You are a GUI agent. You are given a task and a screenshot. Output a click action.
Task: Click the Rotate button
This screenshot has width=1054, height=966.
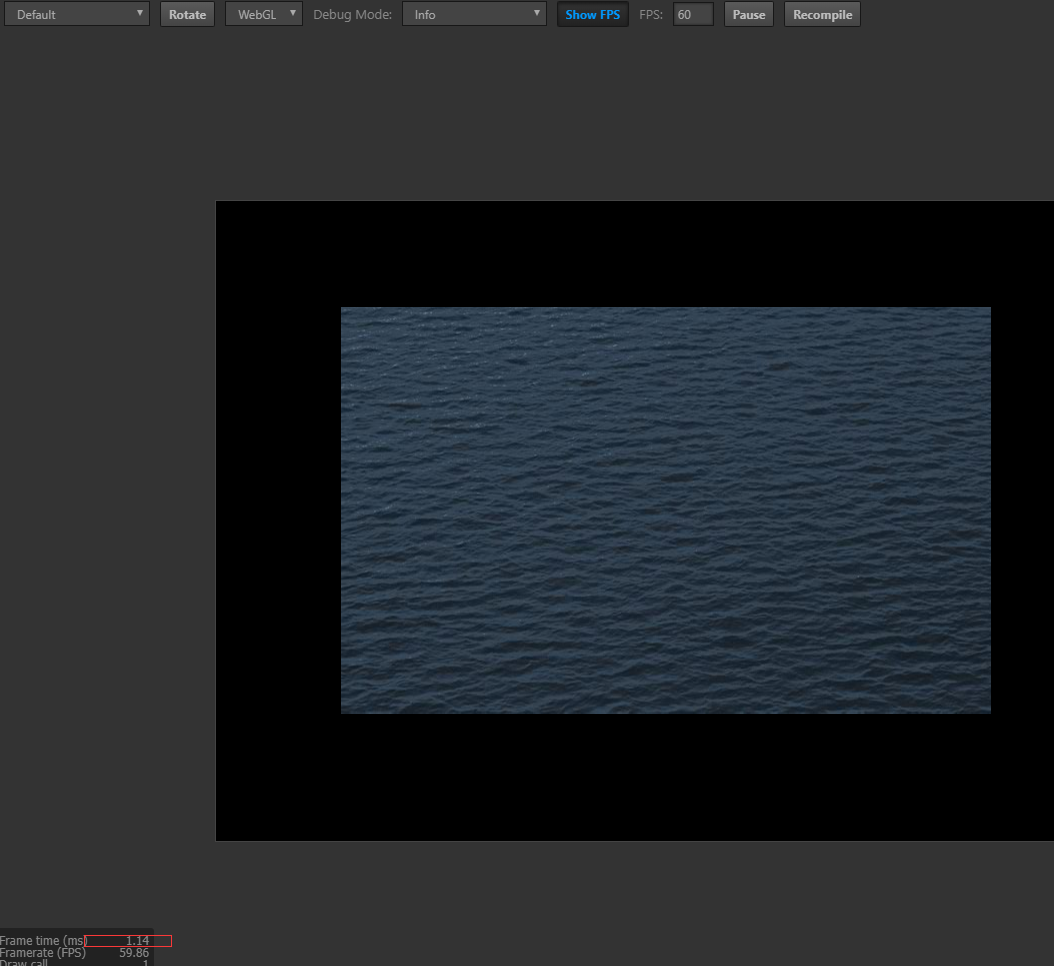click(x=187, y=14)
